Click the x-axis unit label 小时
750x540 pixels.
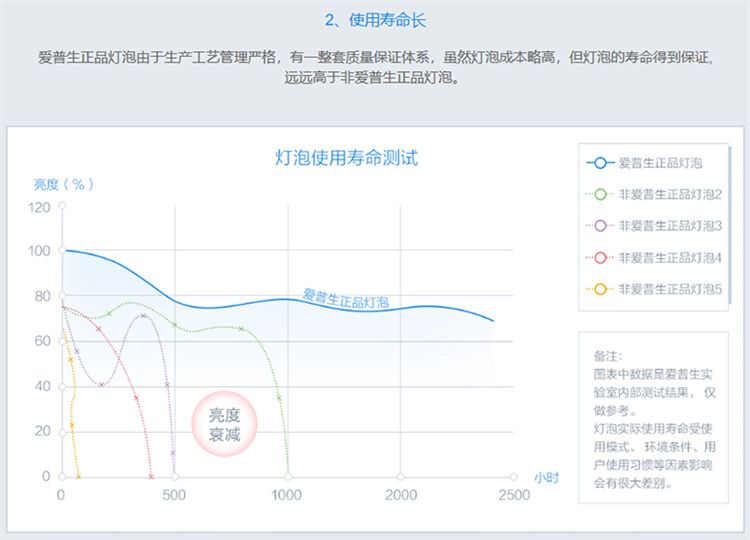(546, 477)
